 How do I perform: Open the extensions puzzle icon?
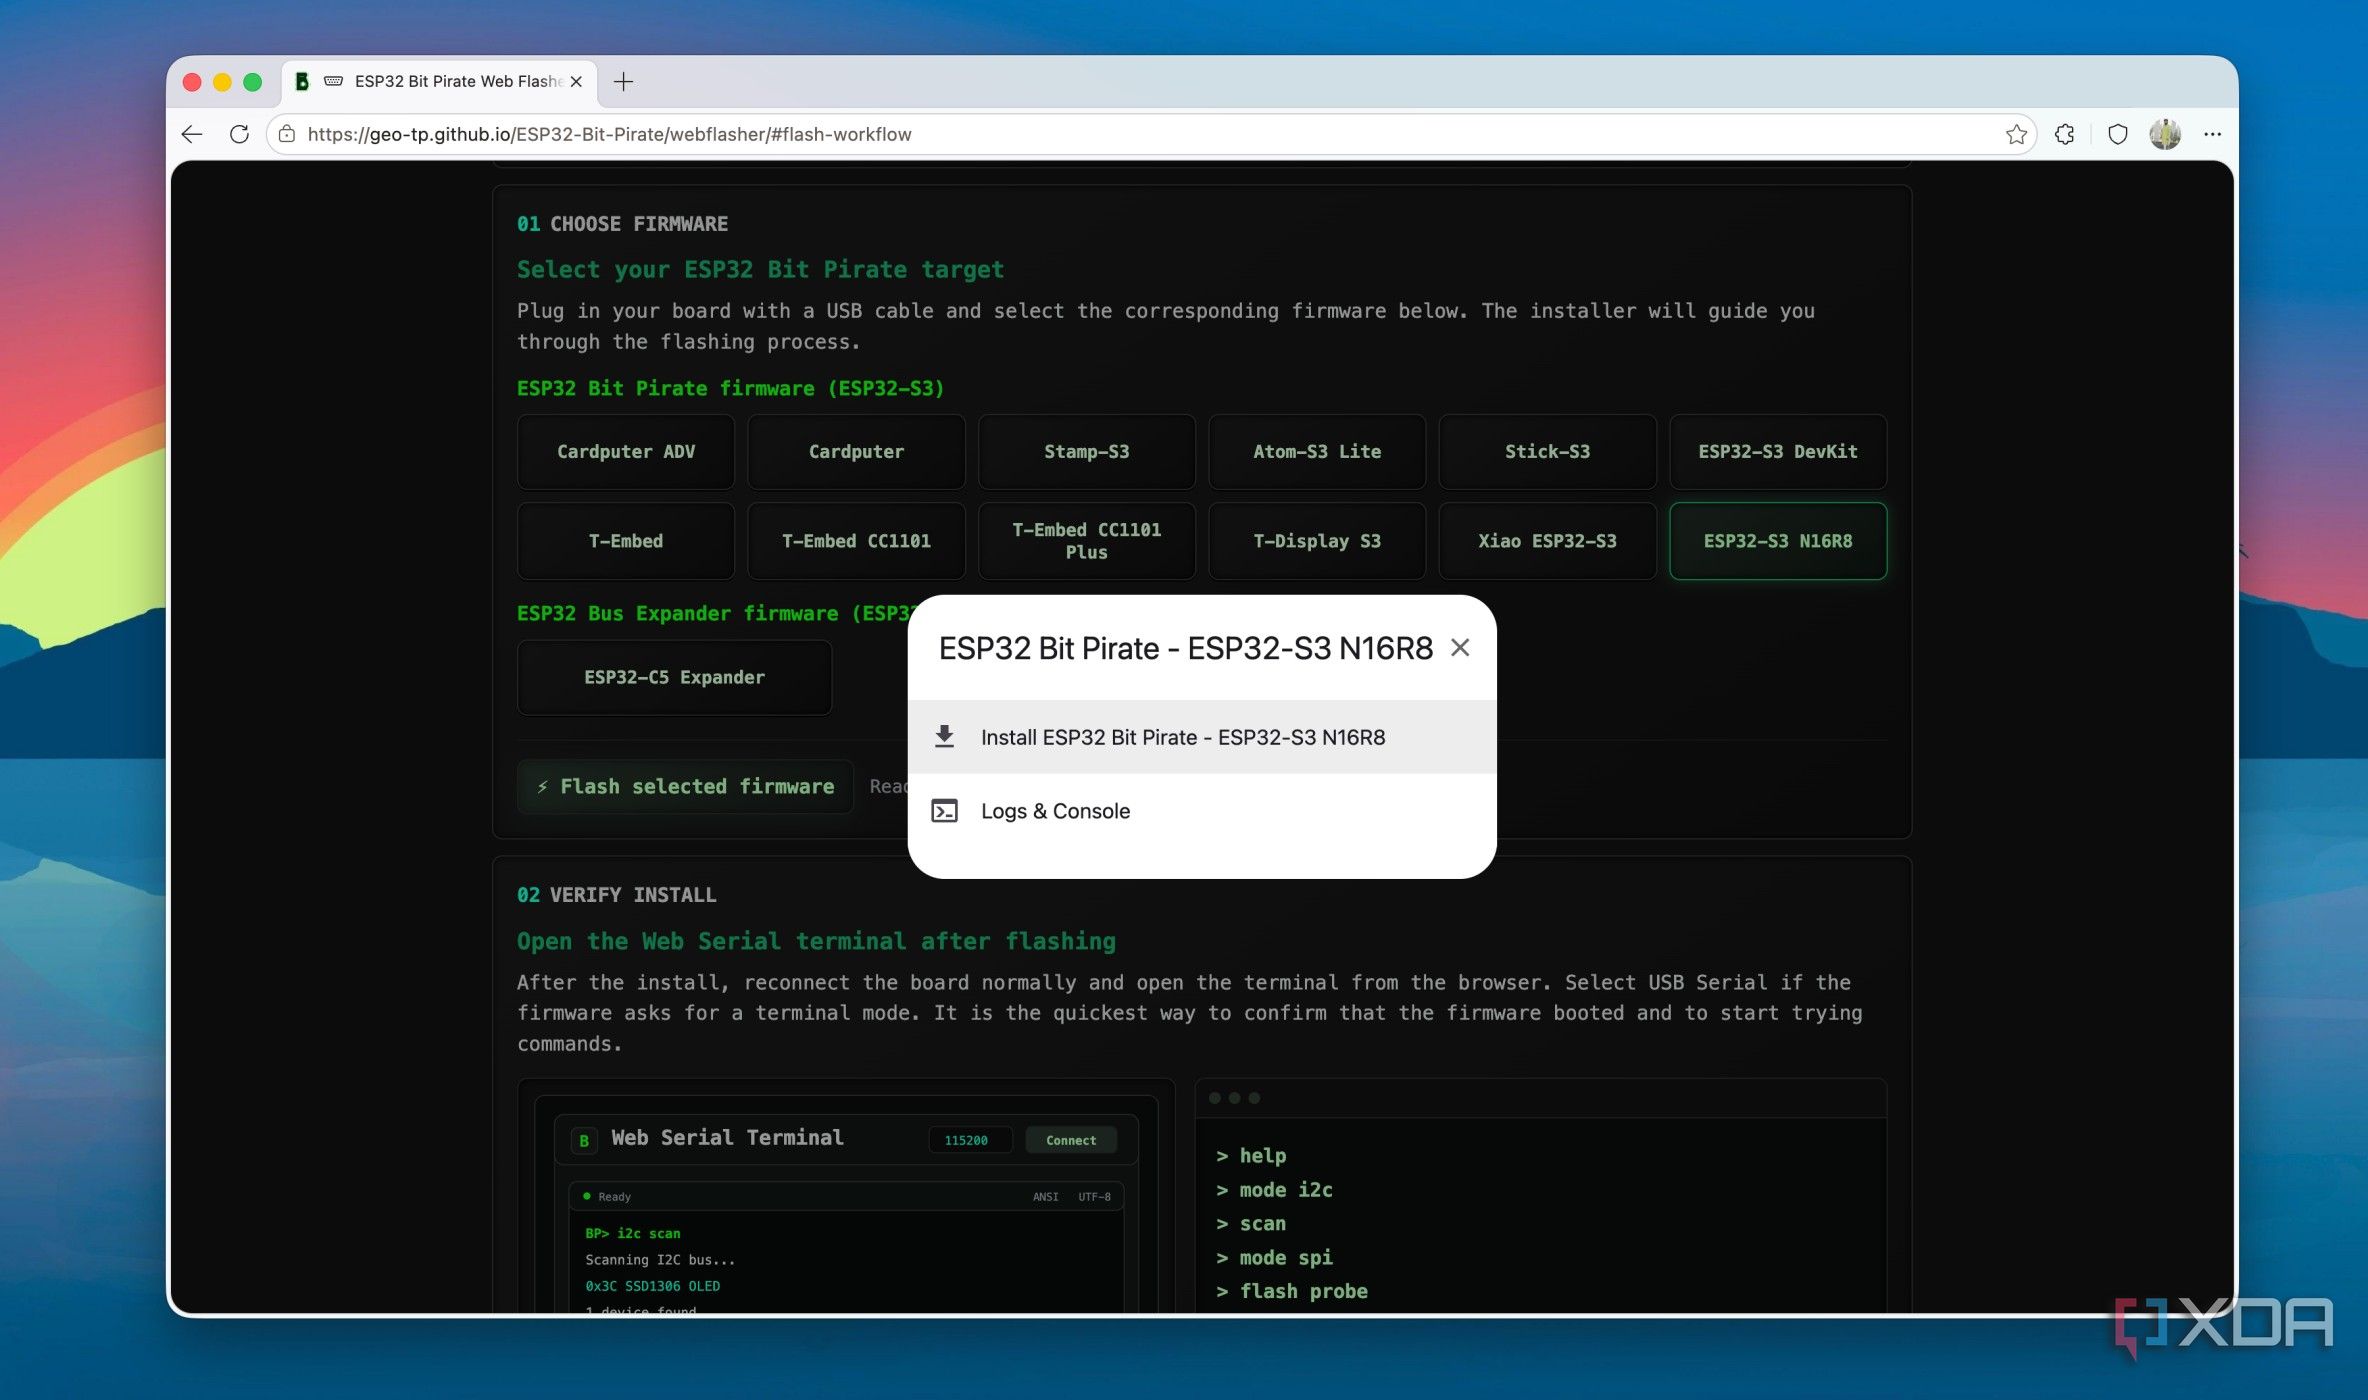[2064, 134]
